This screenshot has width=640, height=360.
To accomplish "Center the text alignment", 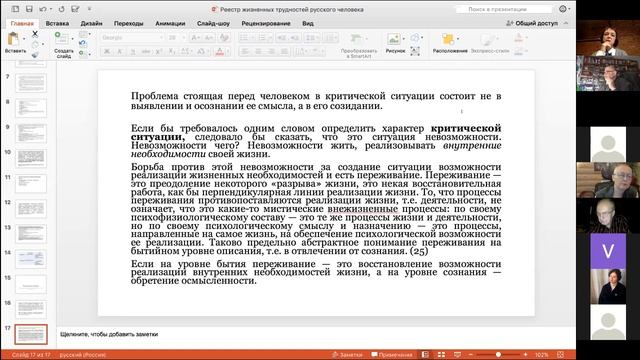I will [x=258, y=51].
